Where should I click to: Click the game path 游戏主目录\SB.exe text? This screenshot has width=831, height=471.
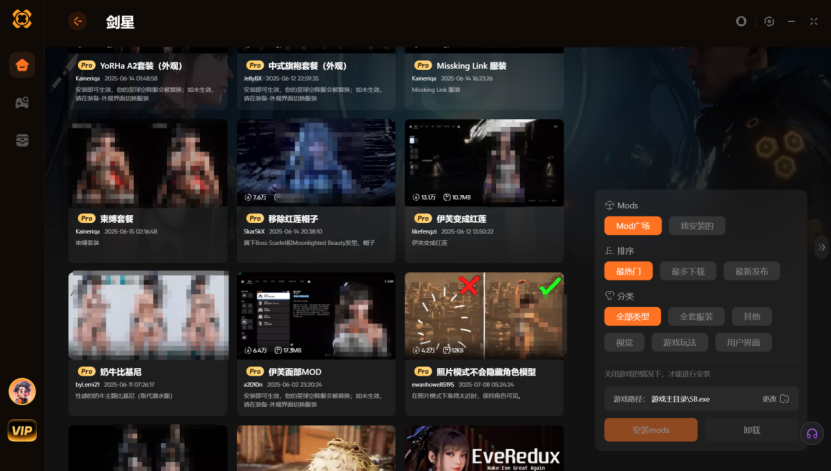(680, 399)
